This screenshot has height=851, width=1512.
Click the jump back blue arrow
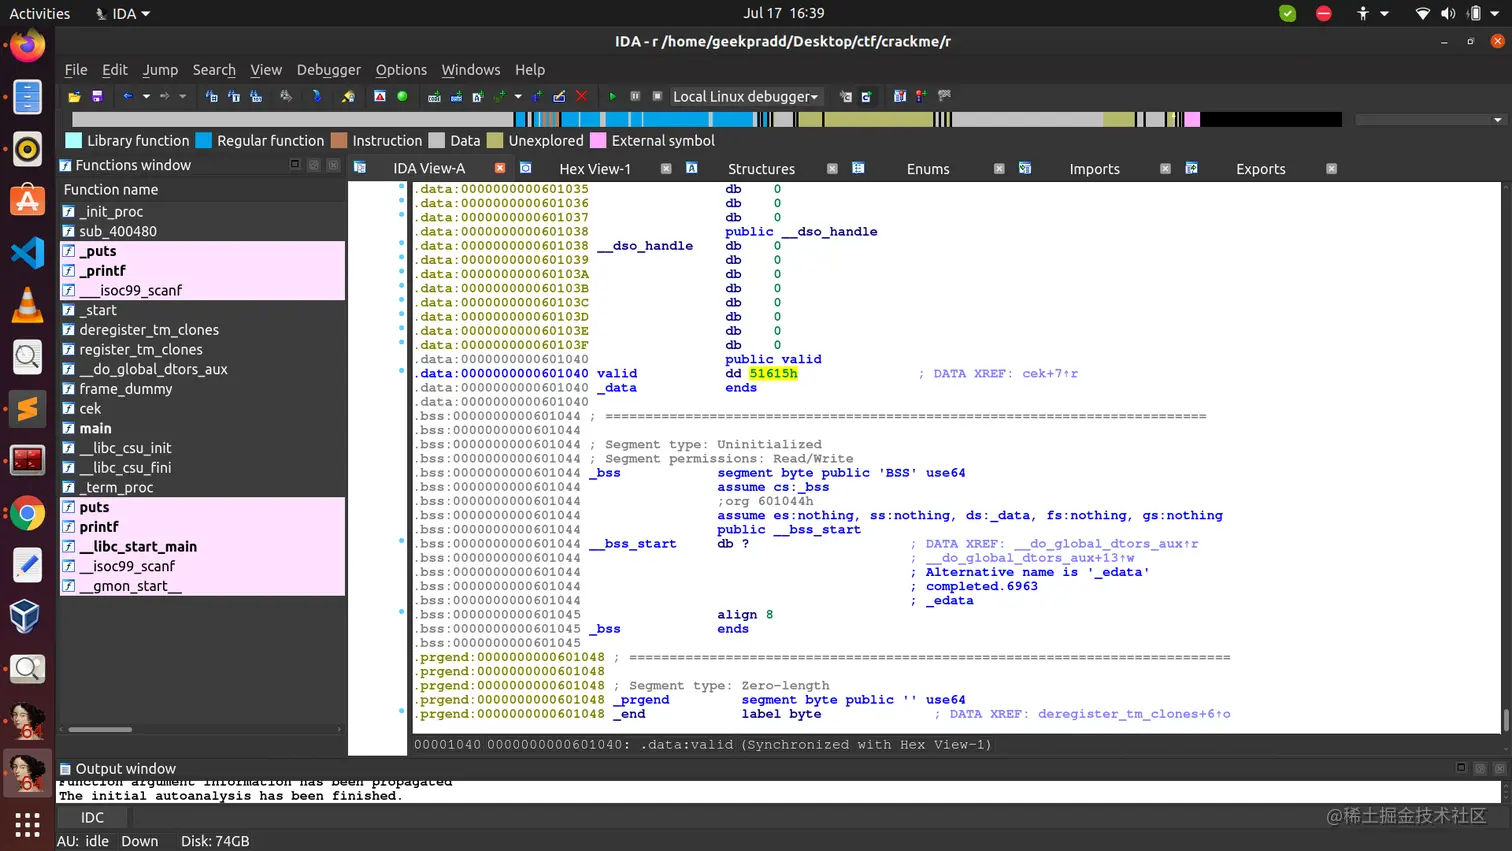click(x=127, y=97)
